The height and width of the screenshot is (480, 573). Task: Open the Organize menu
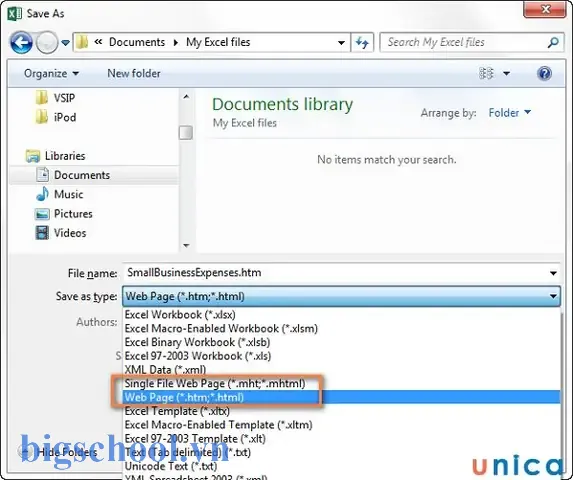(x=51, y=73)
